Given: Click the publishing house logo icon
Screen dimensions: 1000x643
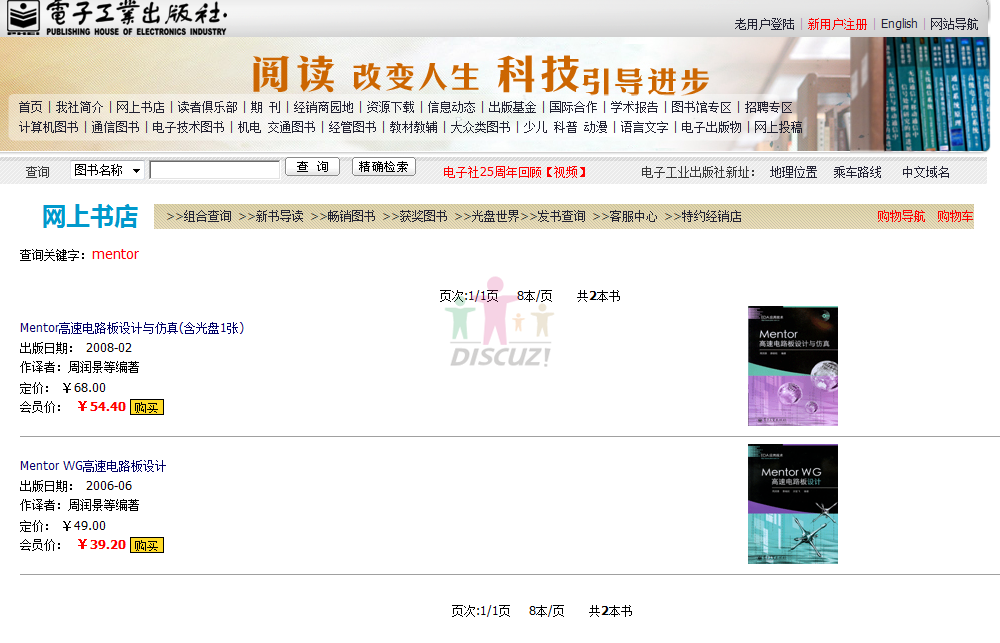Looking at the screenshot, I should pyautogui.click(x=23, y=18).
